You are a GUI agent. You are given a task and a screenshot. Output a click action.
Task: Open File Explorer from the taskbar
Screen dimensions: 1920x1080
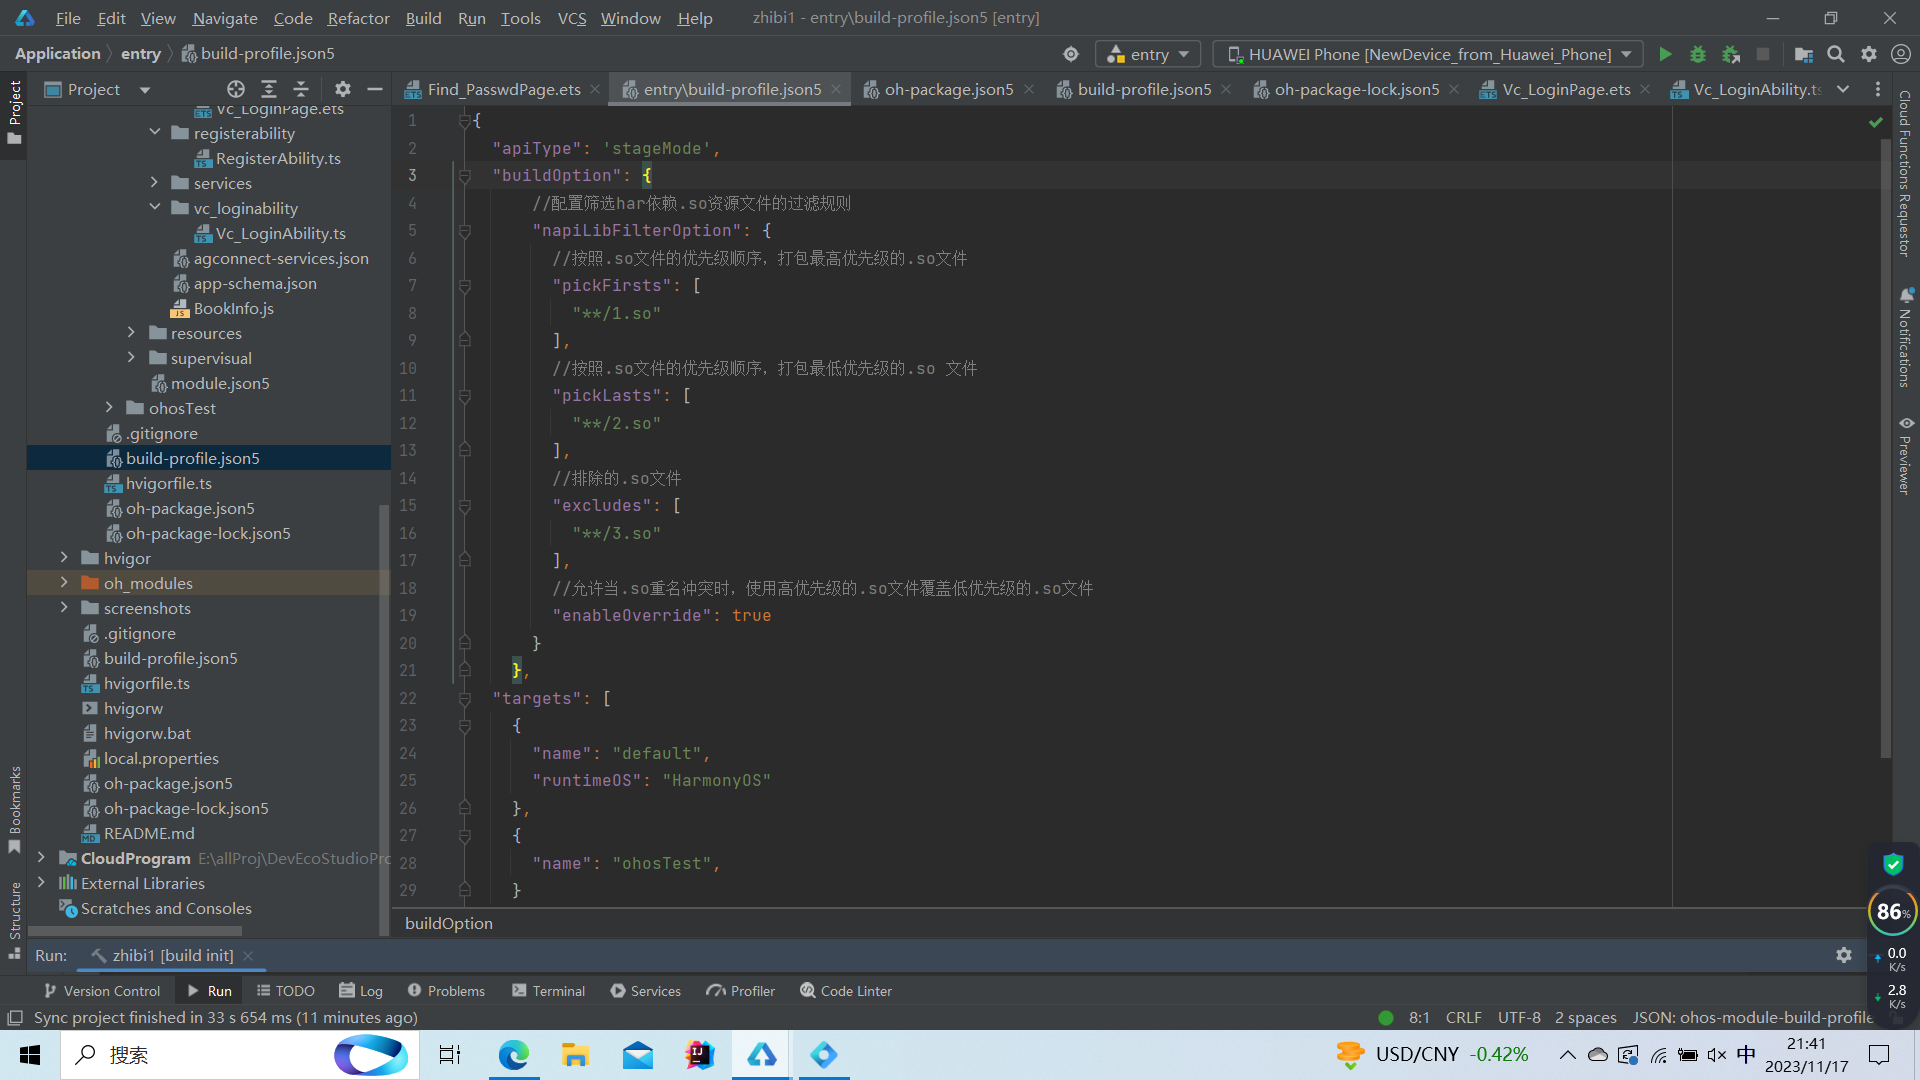[575, 1055]
